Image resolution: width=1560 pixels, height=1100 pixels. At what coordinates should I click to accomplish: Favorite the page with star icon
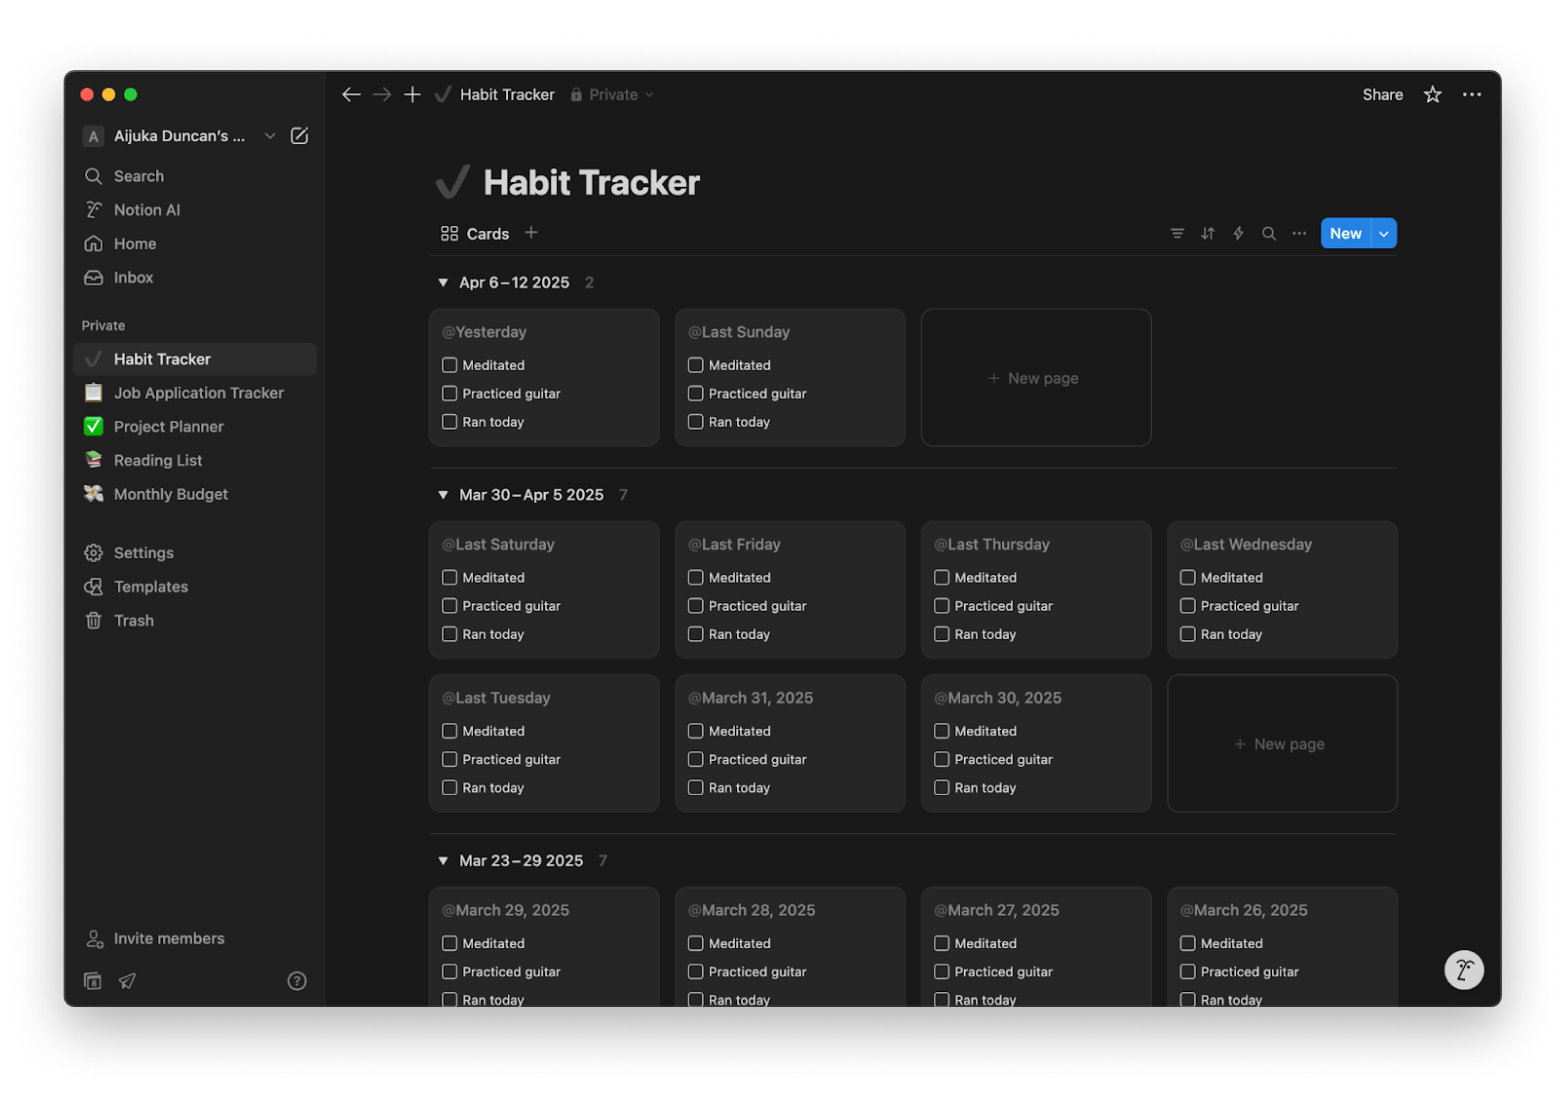click(x=1433, y=94)
